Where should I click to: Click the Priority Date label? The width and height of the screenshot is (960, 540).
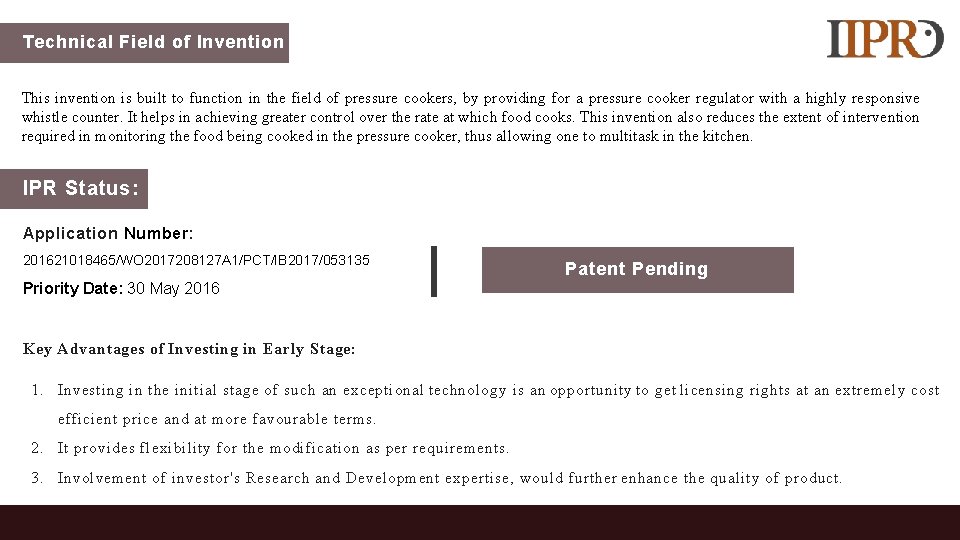click(x=73, y=288)
